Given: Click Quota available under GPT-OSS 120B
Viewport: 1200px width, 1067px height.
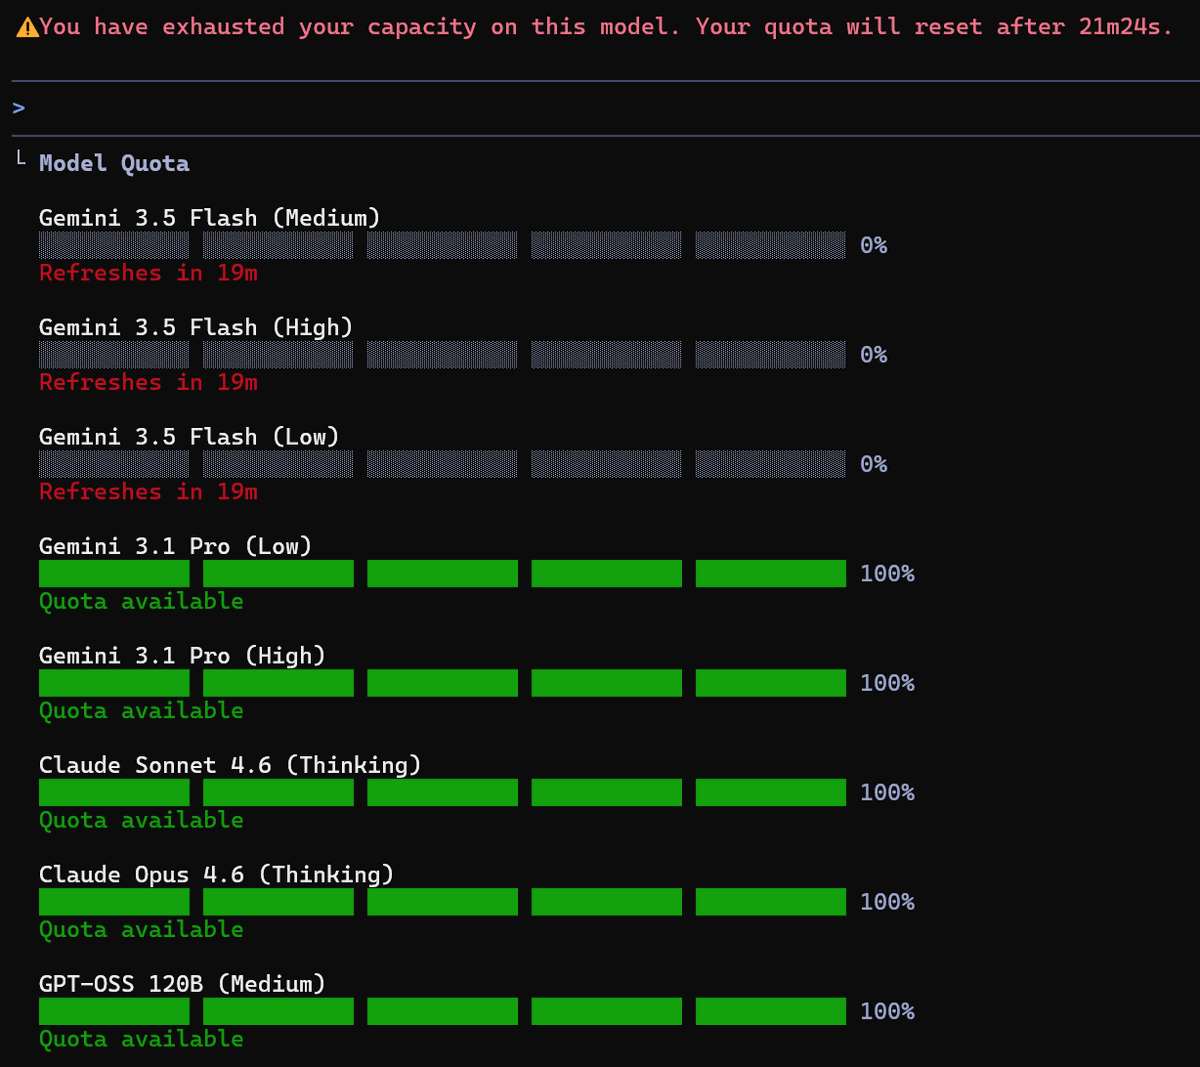Looking at the screenshot, I should point(141,1039).
